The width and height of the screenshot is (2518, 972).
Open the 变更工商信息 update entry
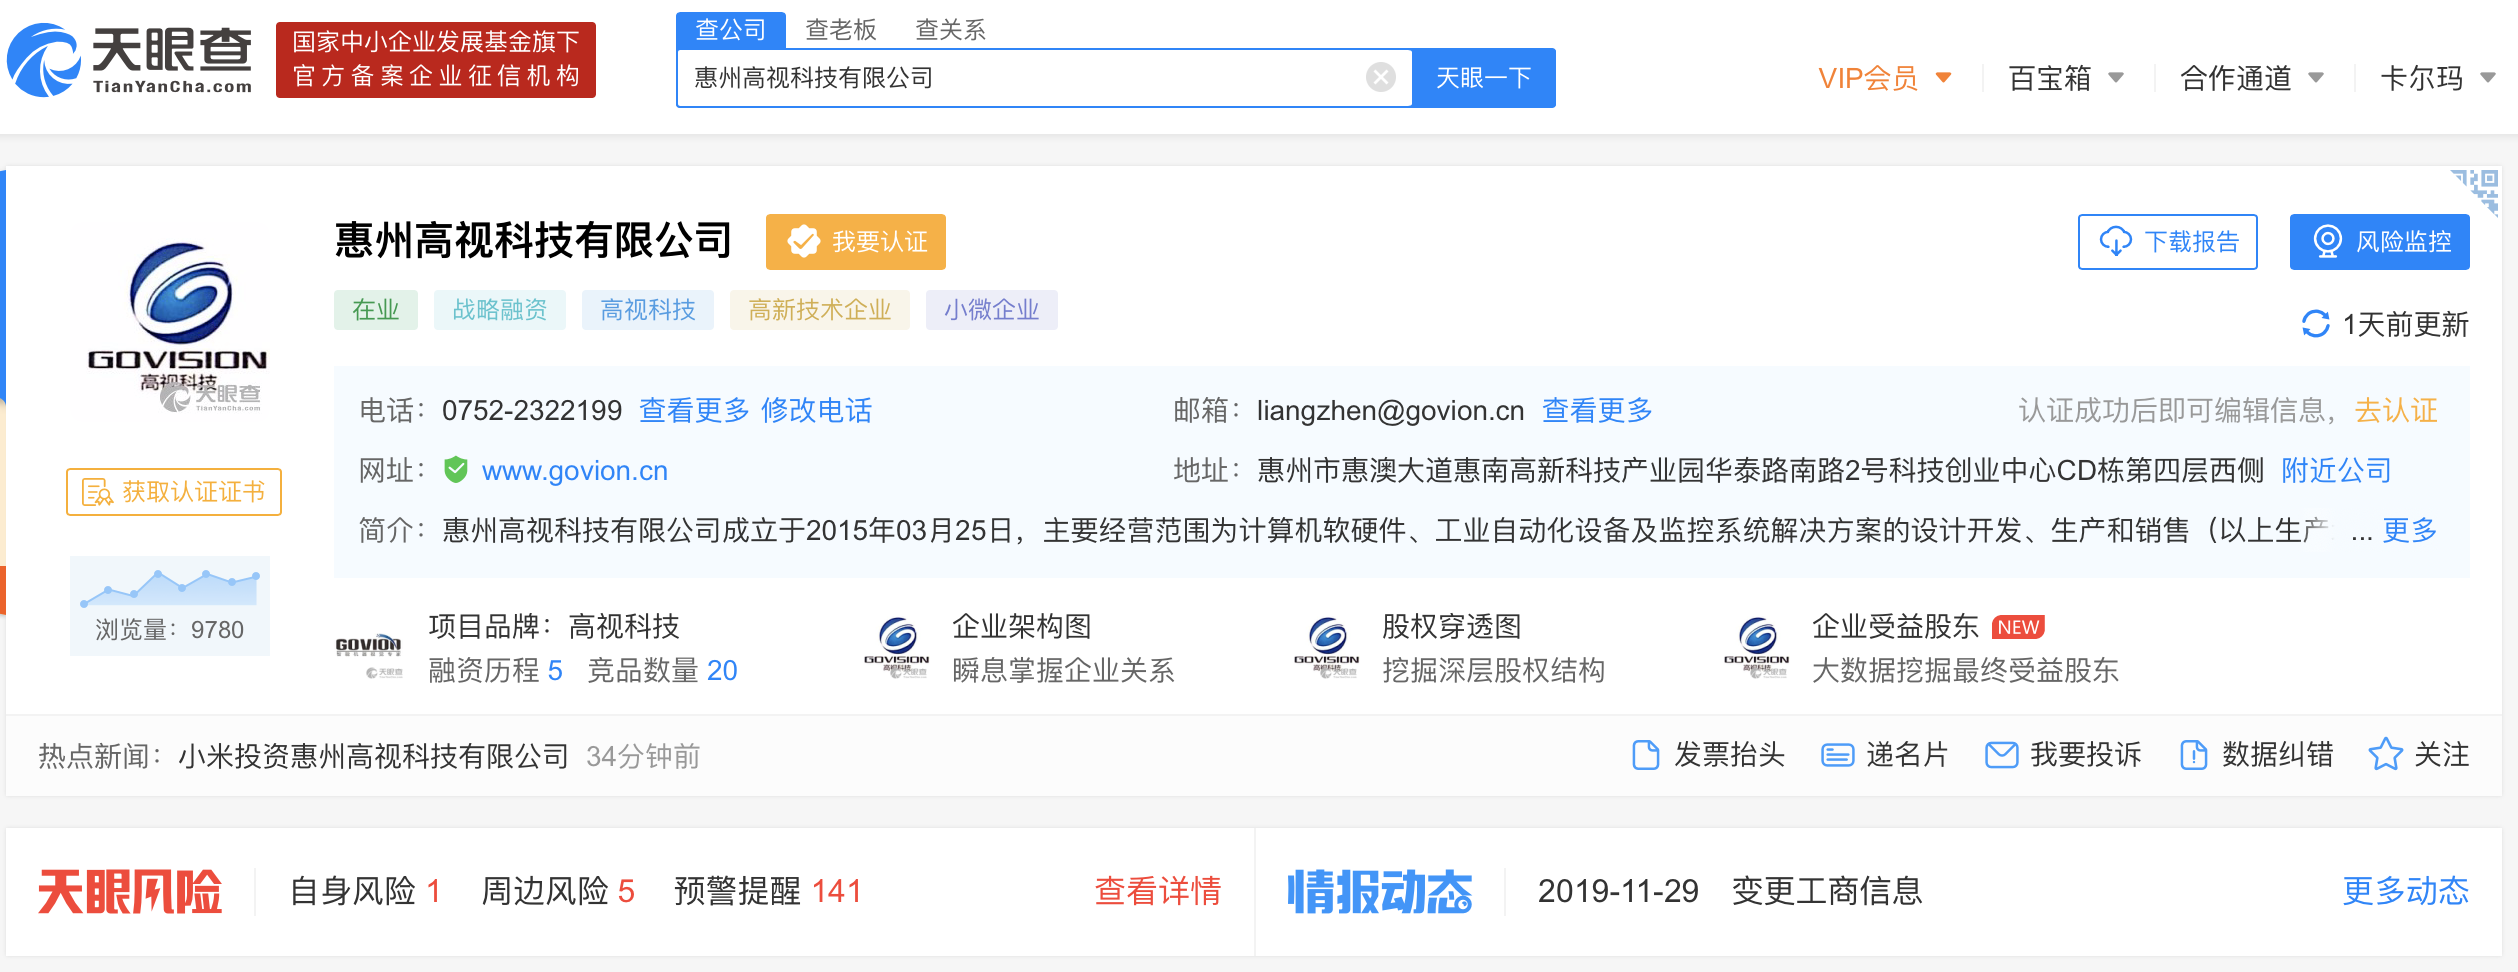(x=1827, y=890)
